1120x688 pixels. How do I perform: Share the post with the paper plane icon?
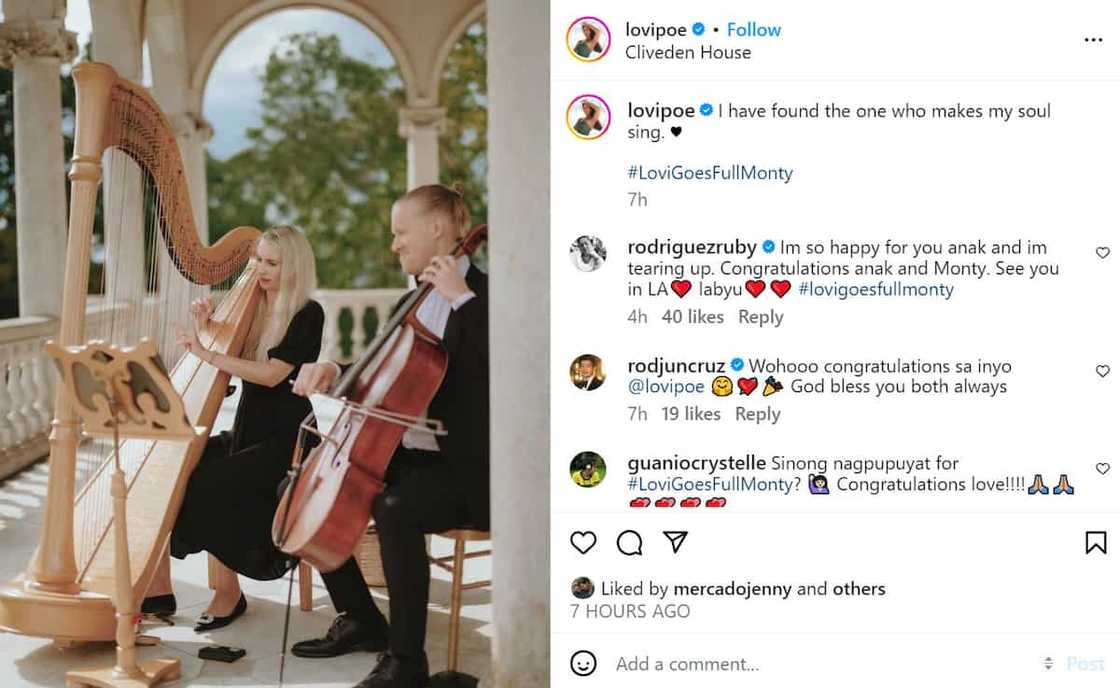coord(676,542)
